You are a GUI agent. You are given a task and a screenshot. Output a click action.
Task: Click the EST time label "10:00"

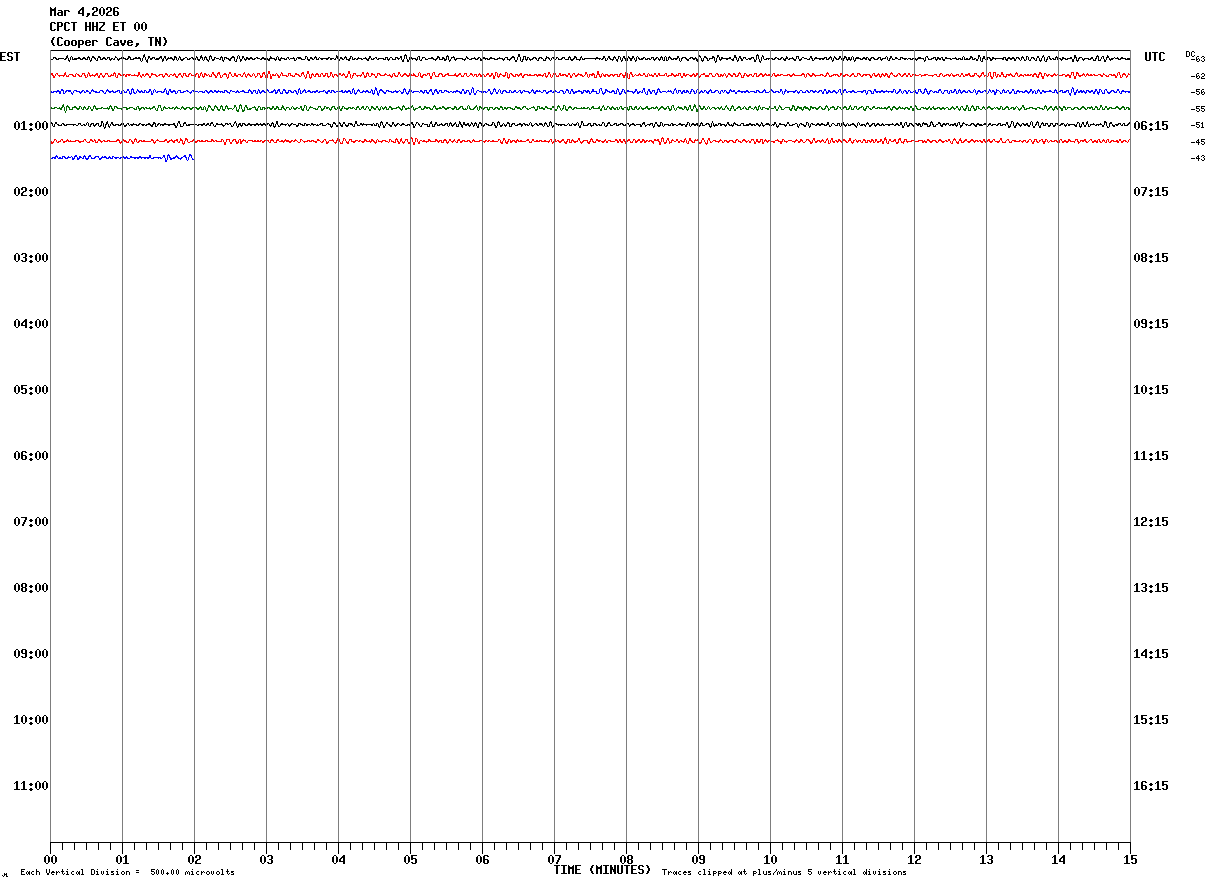point(31,720)
